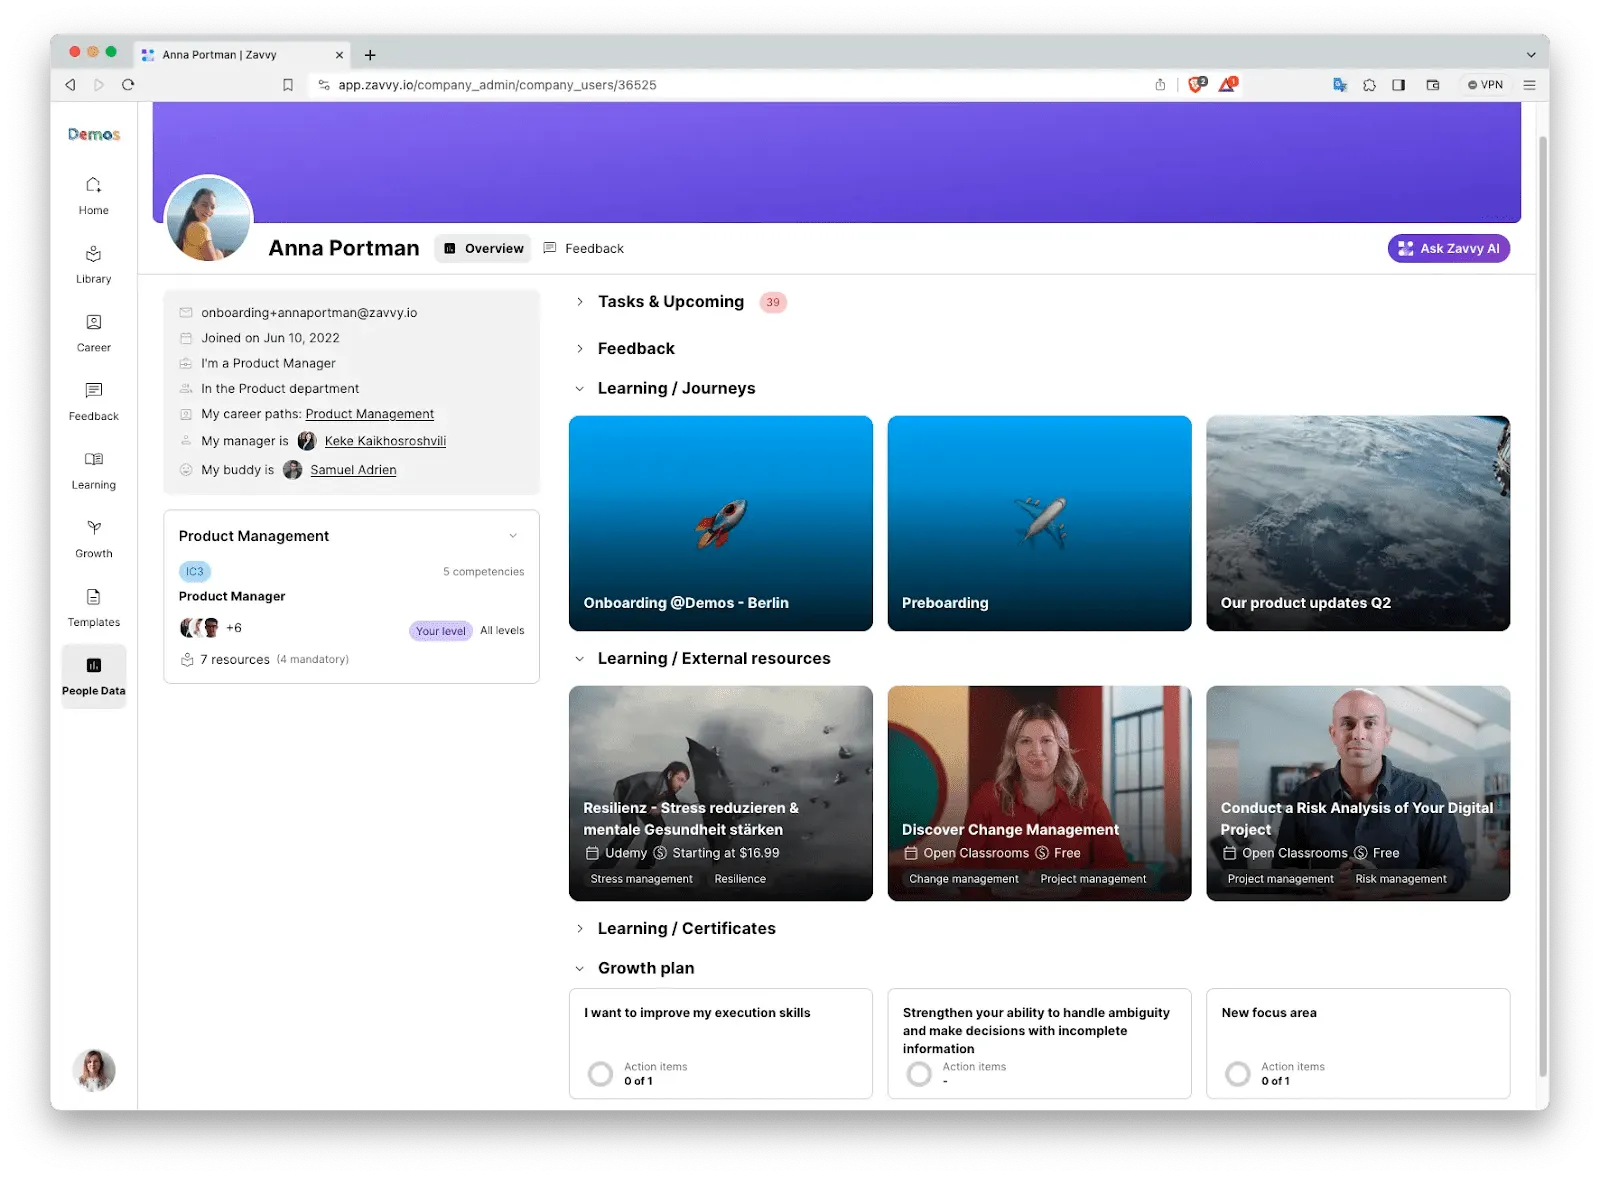Image resolution: width=1600 pixels, height=1177 pixels.
Task: Expand Learning / Certificates section
Action: [579, 929]
